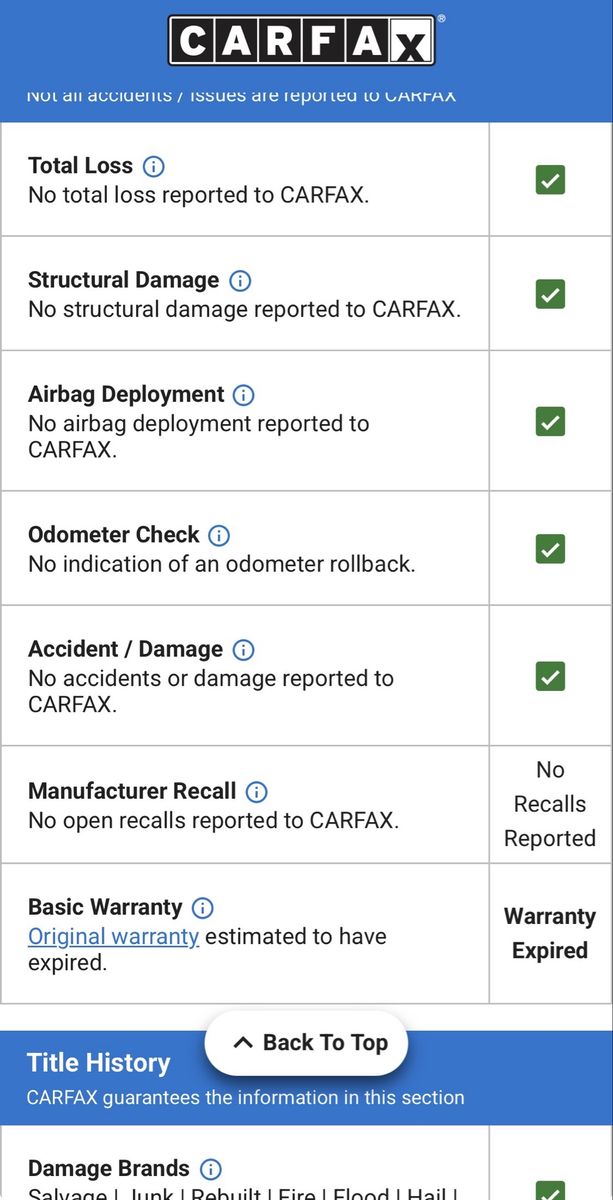The width and height of the screenshot is (613, 1200).
Task: Click the No Recalls Reported status cell
Action: click(x=550, y=804)
